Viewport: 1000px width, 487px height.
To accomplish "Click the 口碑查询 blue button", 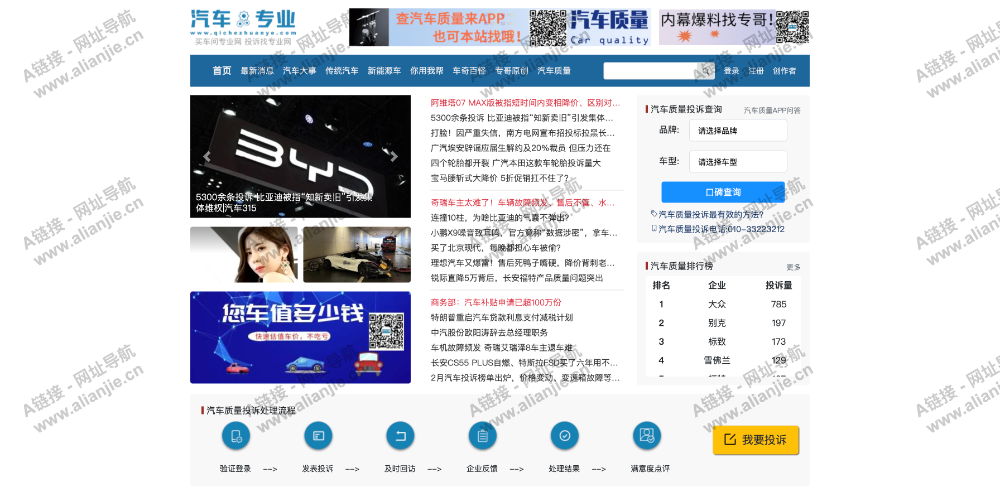I will point(723,192).
